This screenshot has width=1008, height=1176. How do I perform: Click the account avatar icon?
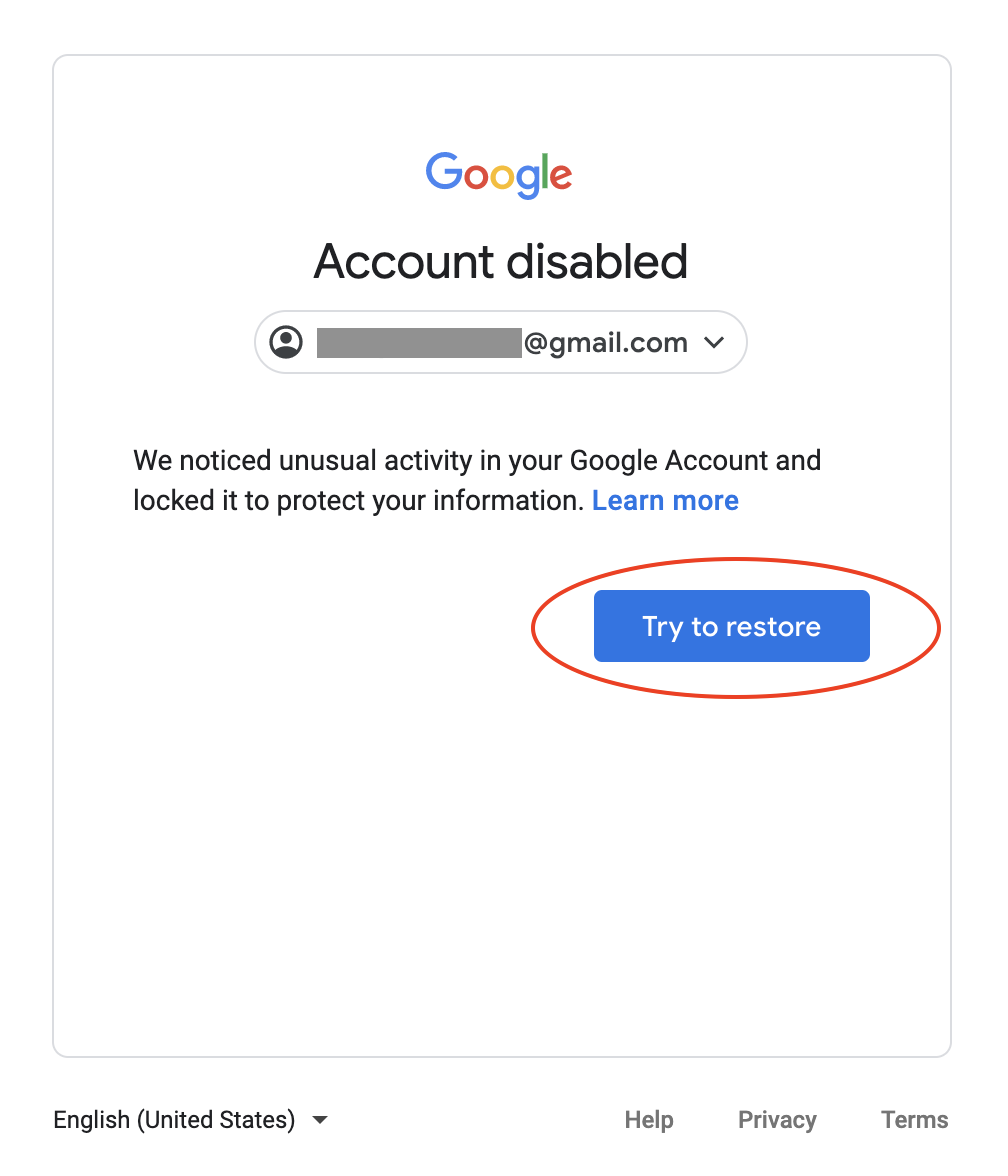[286, 343]
